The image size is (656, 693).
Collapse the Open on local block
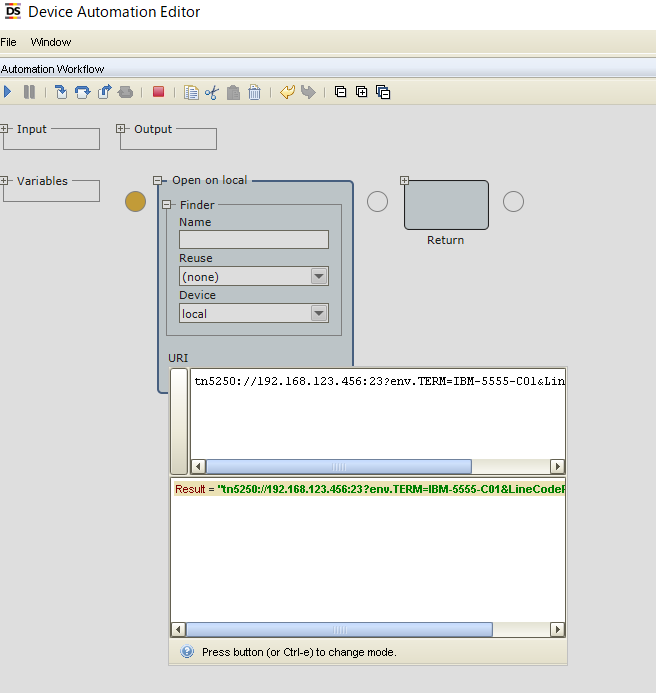[159, 181]
